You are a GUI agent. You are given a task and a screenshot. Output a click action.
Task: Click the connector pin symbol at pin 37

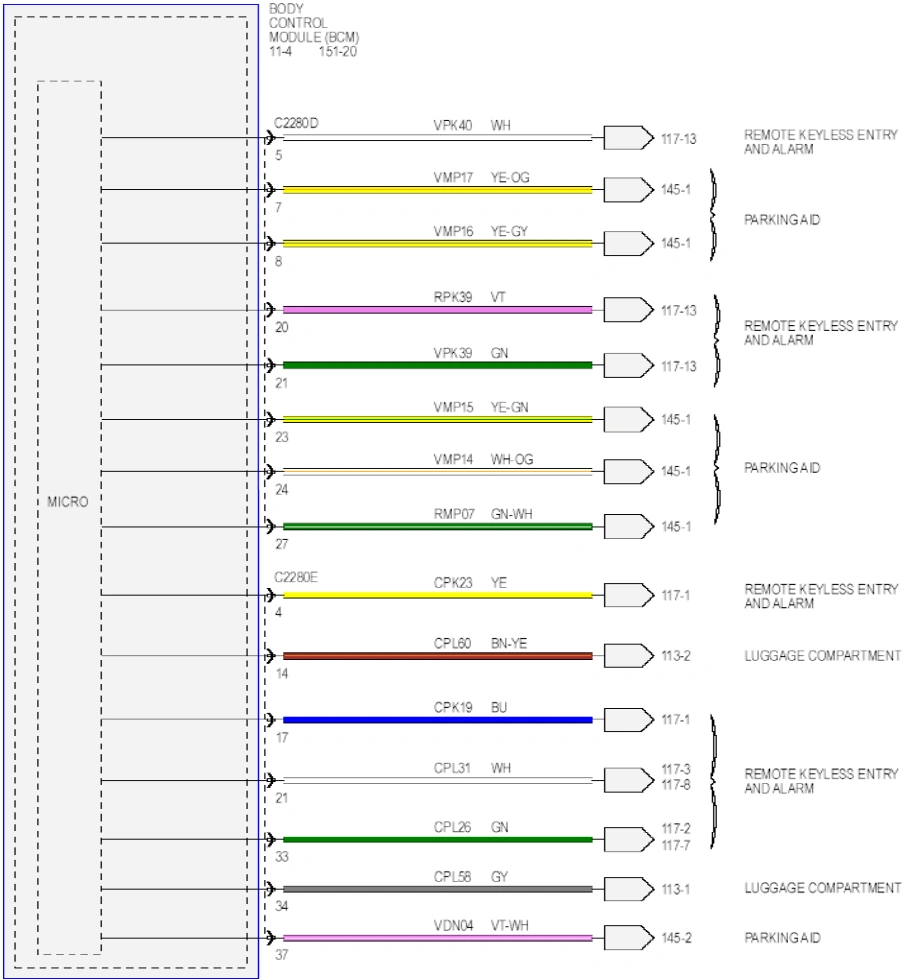pos(270,937)
